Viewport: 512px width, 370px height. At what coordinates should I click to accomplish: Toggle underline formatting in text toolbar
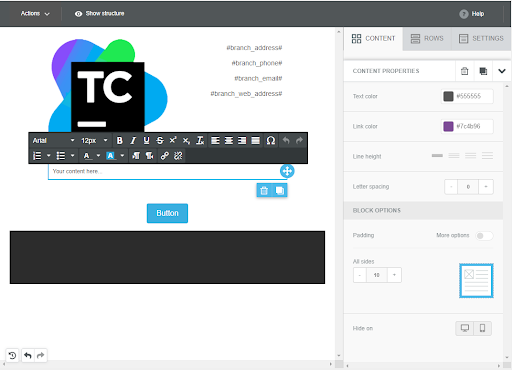pos(146,141)
